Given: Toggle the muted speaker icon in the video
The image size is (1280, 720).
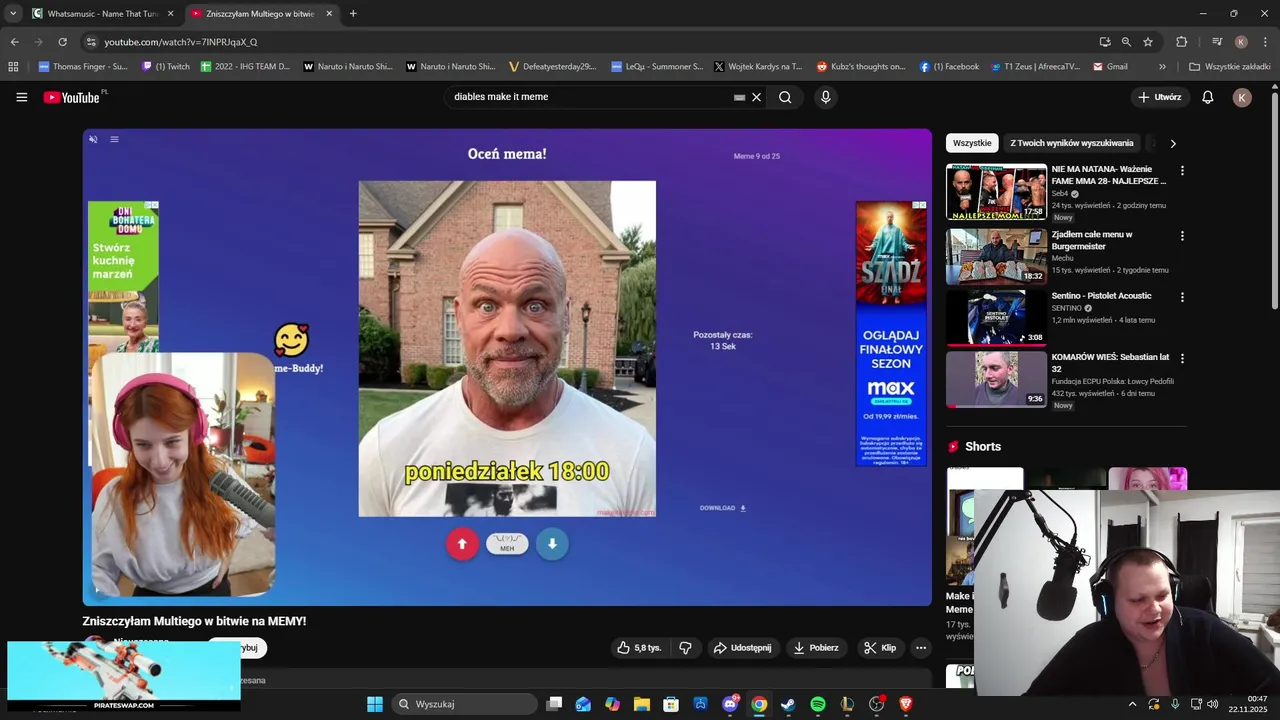Looking at the screenshot, I should pyautogui.click(x=93, y=139).
